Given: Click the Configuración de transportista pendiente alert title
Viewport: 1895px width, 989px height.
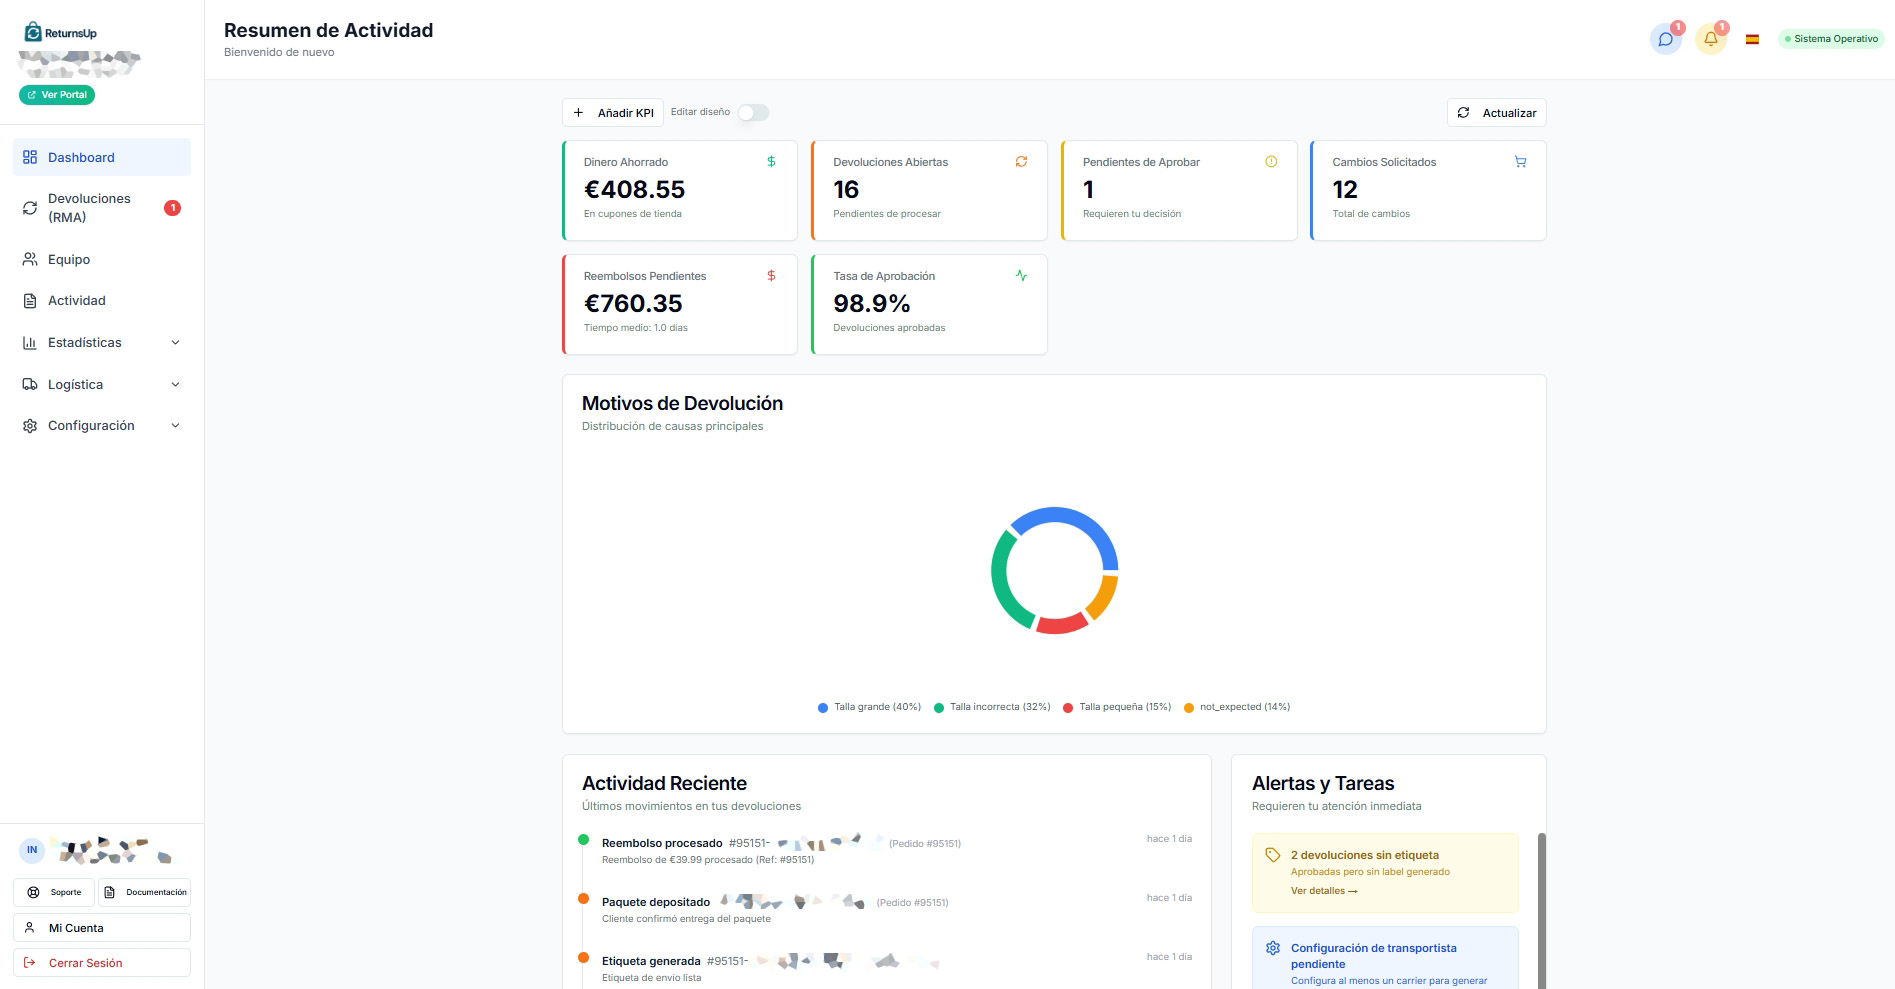Looking at the screenshot, I should 1374,956.
